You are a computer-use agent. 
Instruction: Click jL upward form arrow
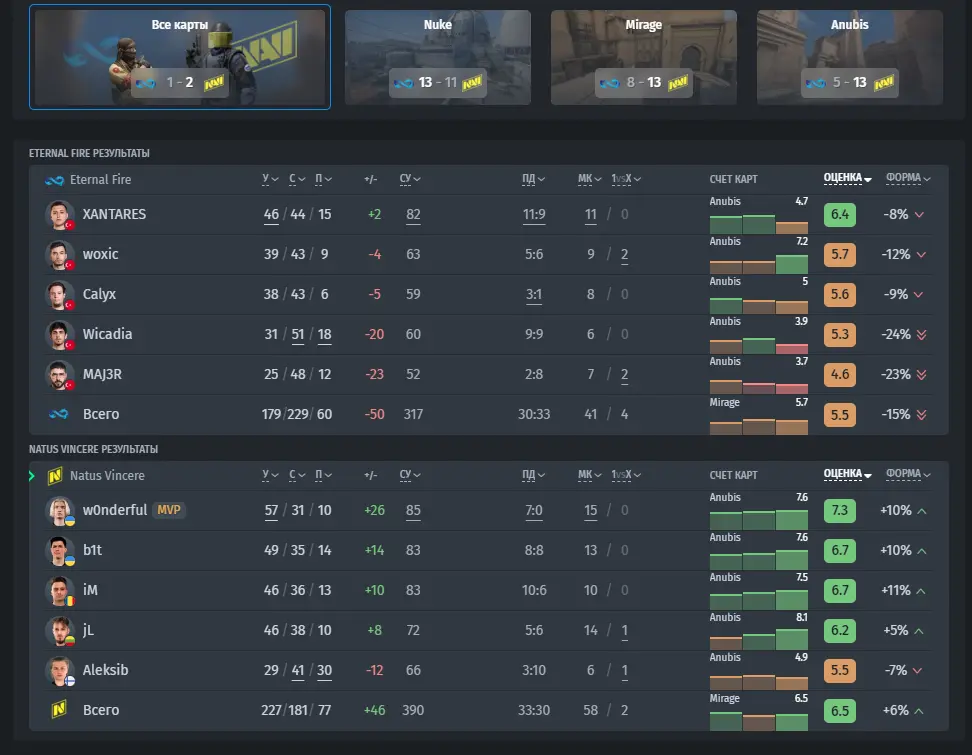919,631
